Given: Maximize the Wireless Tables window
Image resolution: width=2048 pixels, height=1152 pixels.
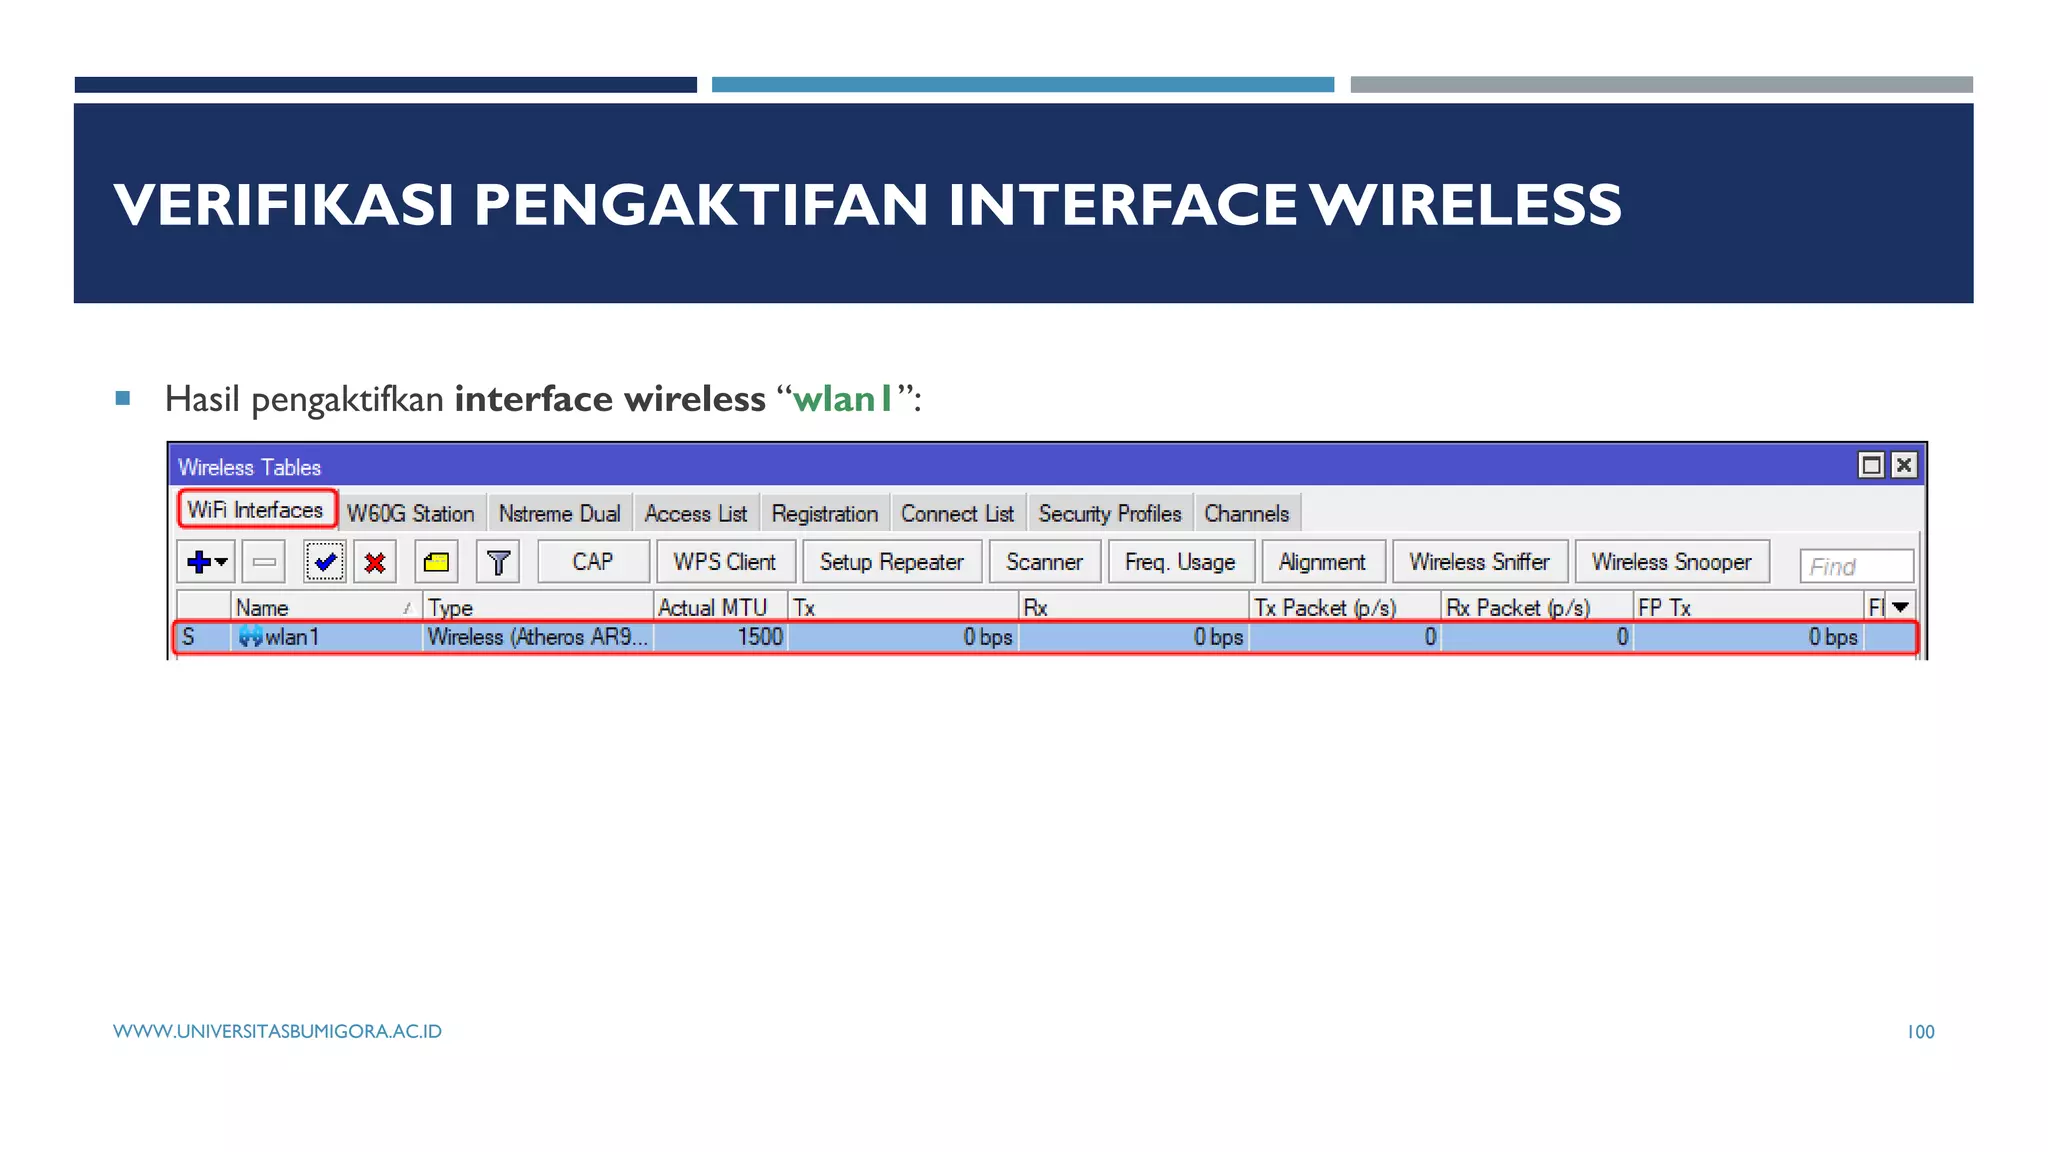Looking at the screenshot, I should (x=1871, y=465).
